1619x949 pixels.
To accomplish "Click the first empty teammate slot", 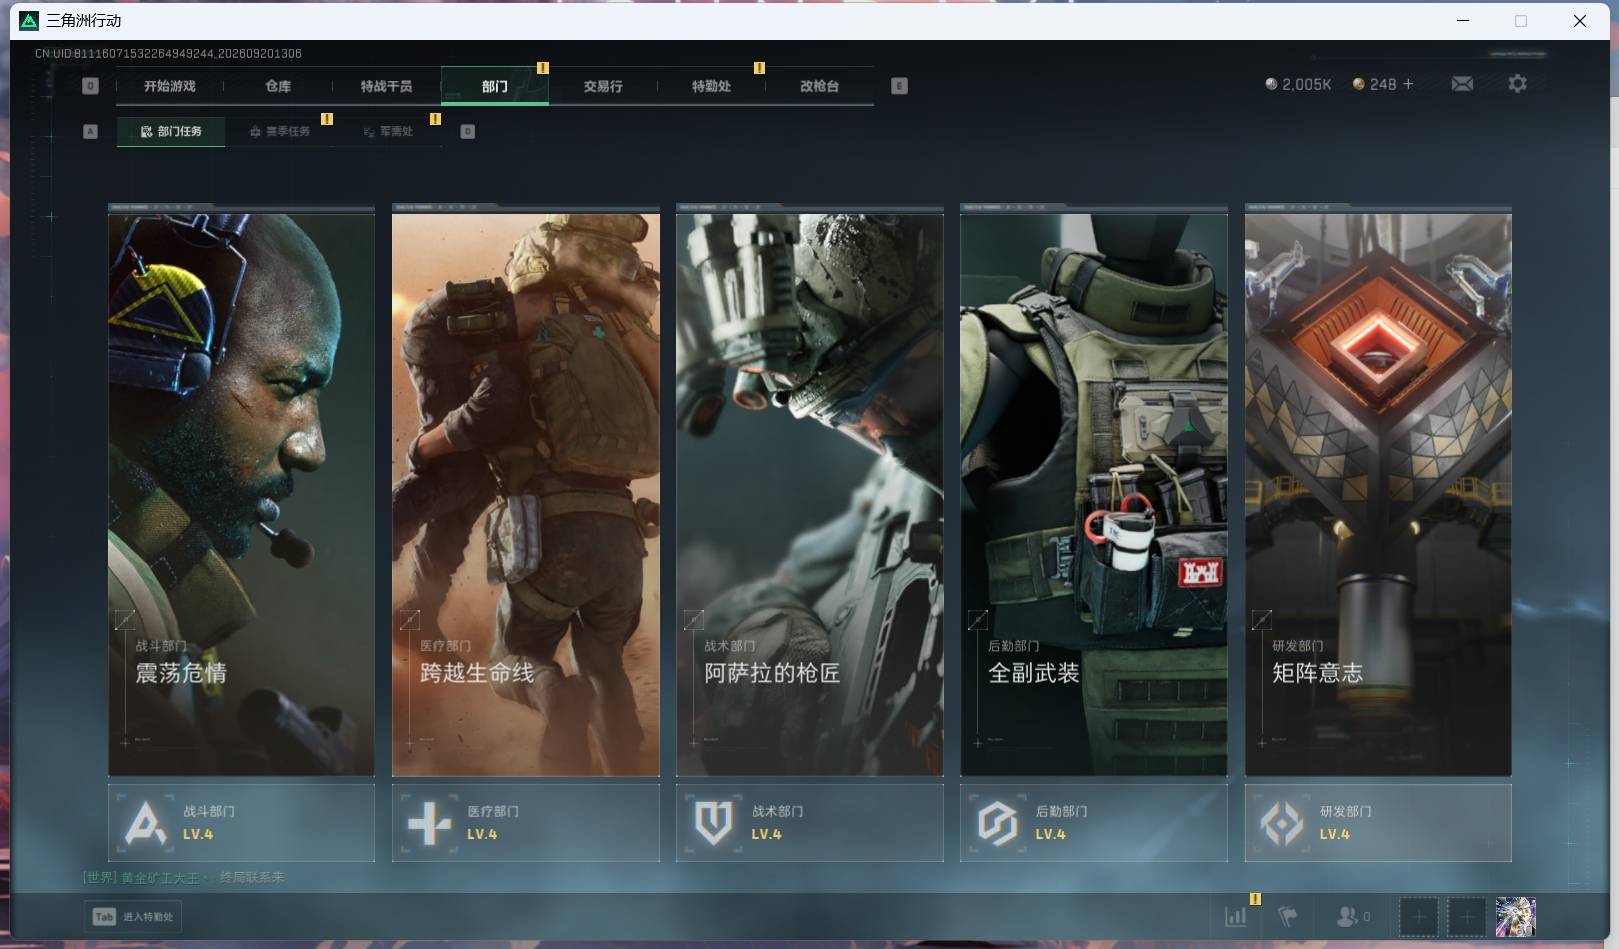I will pos(1418,916).
